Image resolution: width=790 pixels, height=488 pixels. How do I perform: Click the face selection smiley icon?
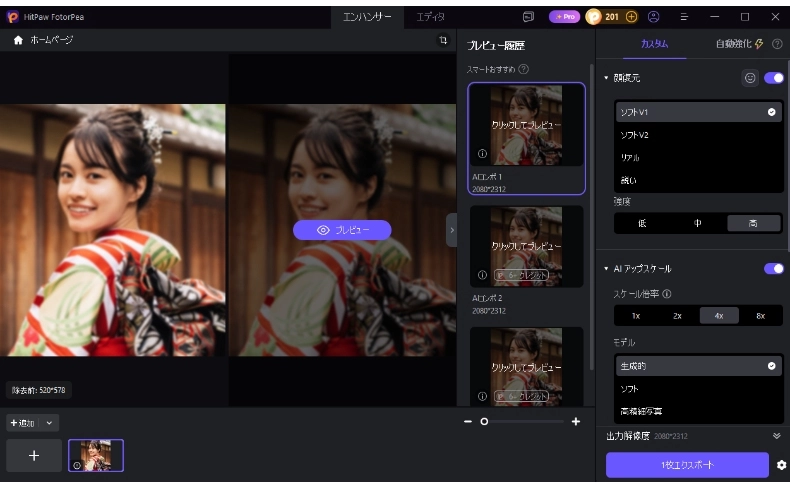(x=750, y=78)
